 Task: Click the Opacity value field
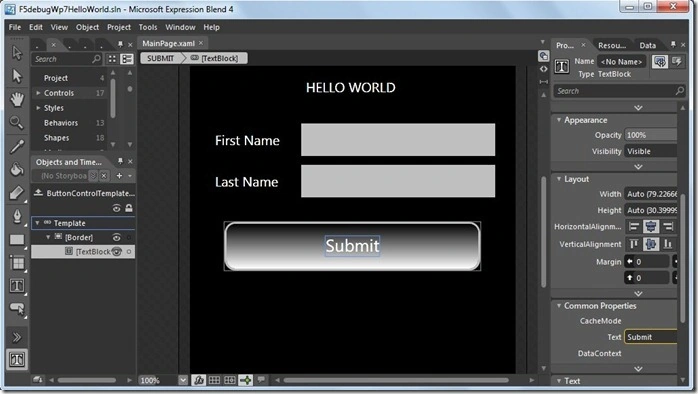pyautogui.click(x=650, y=135)
